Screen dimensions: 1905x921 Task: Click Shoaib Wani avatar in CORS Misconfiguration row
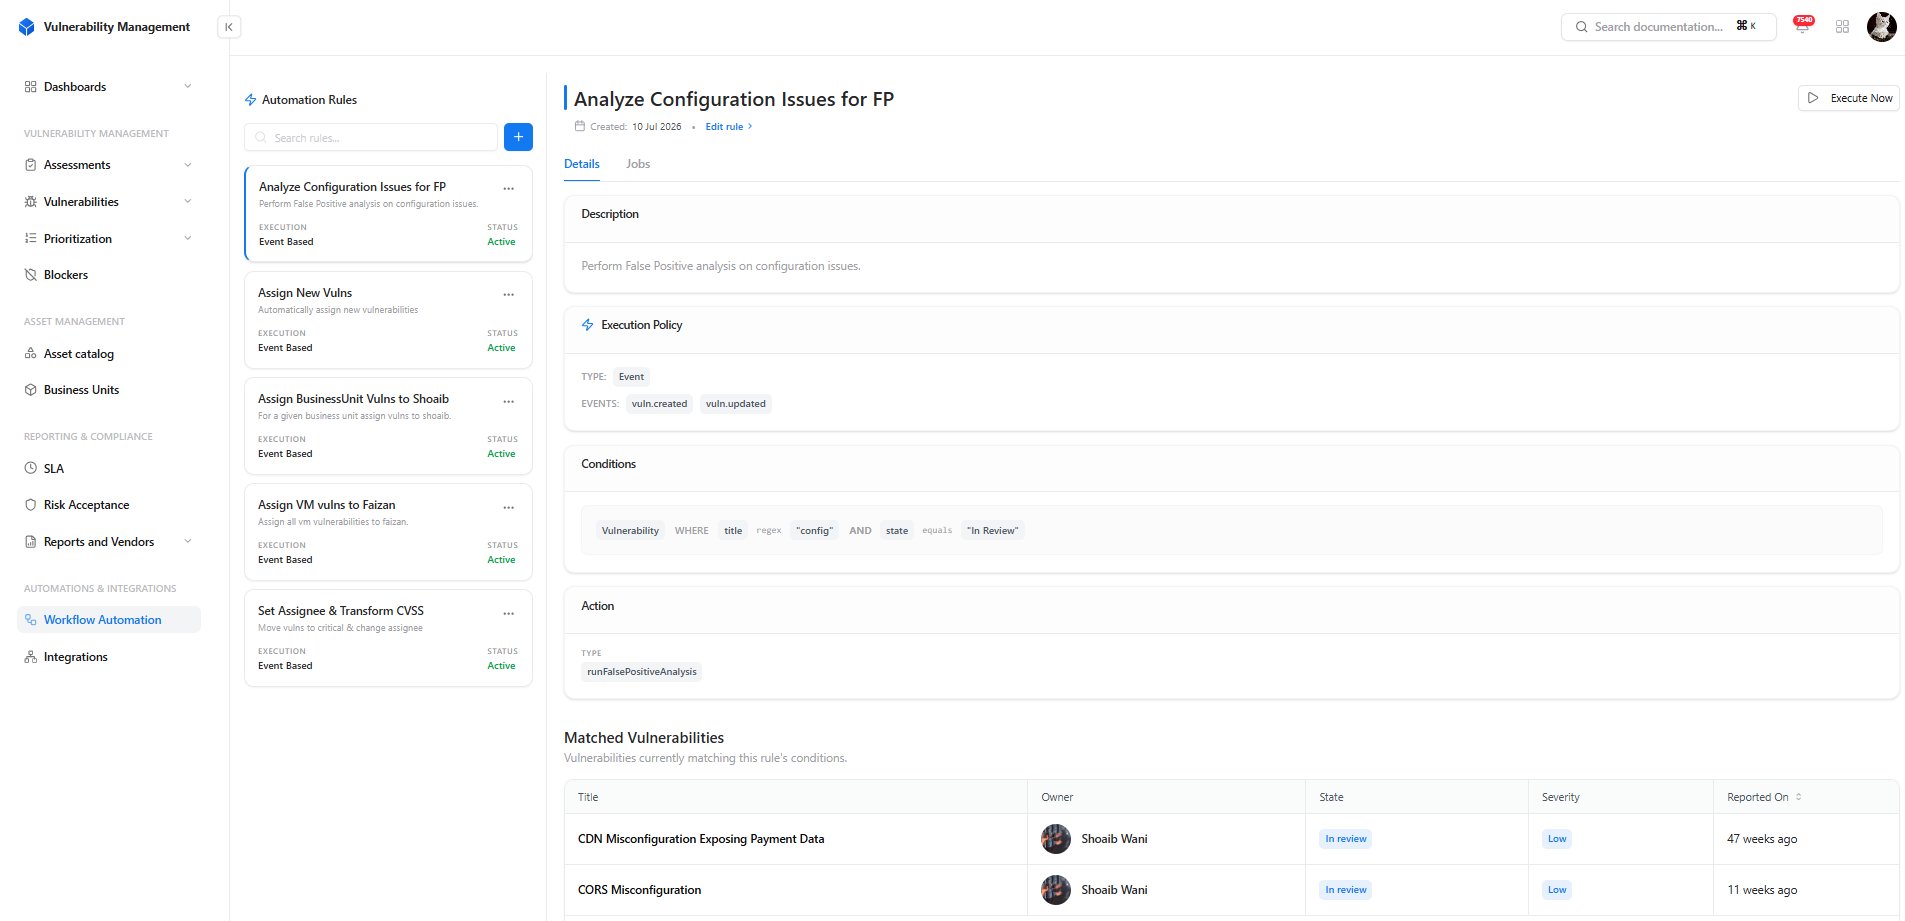[x=1055, y=890]
